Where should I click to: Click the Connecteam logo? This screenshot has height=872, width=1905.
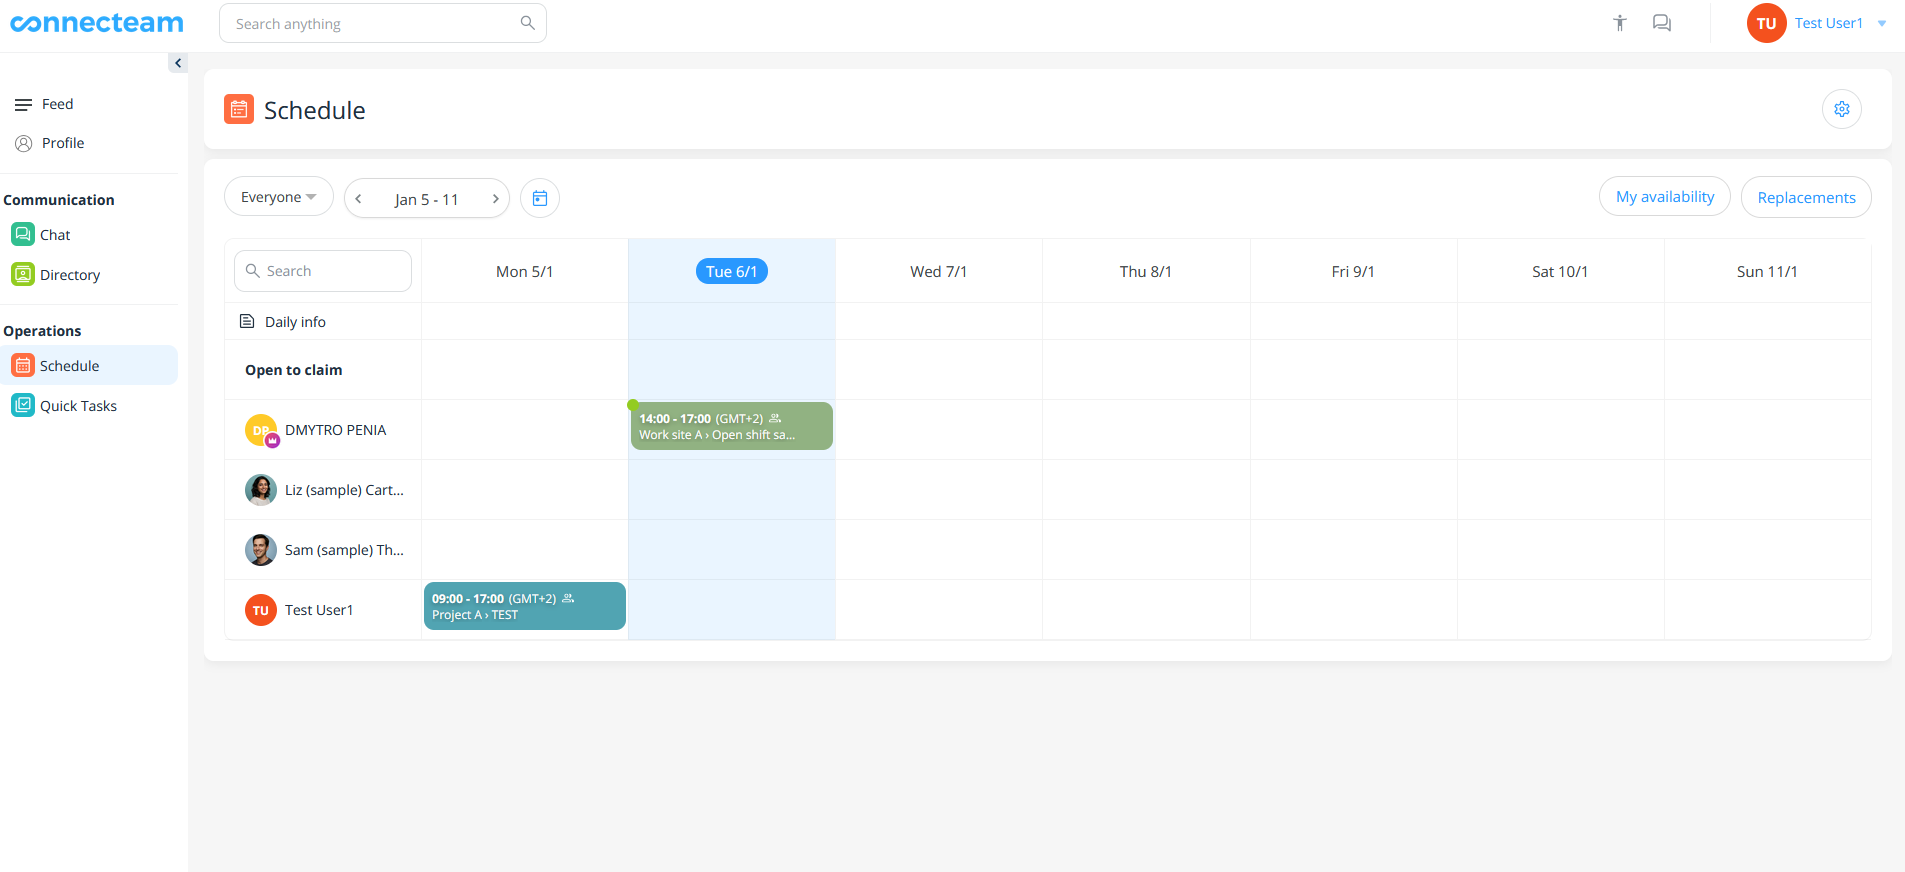pyautogui.click(x=97, y=23)
